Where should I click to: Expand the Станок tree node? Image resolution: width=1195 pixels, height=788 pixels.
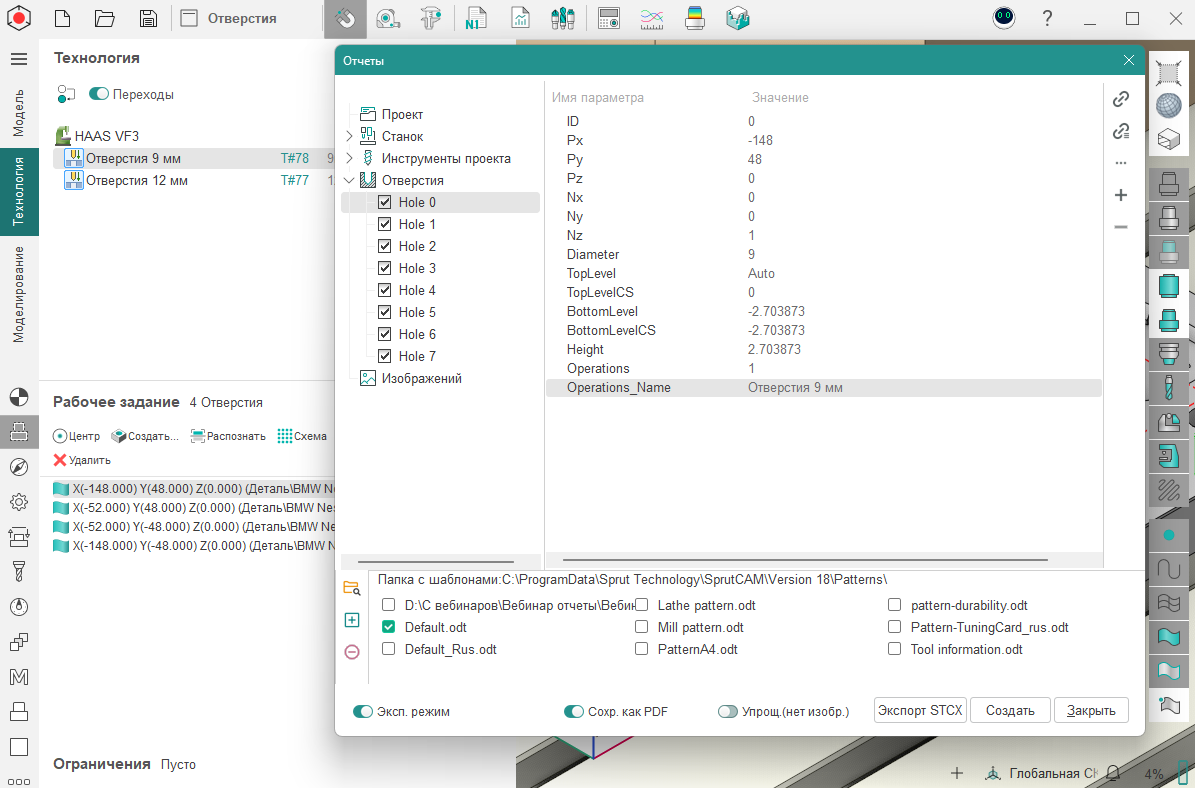point(349,136)
